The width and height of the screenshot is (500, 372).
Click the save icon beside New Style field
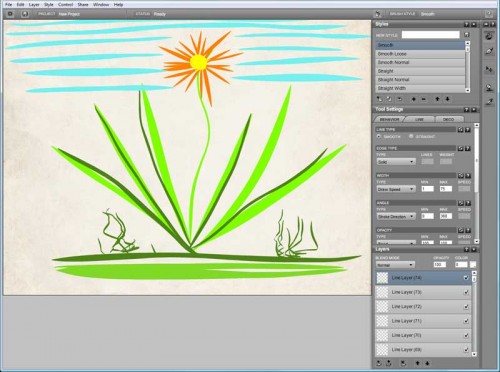(x=467, y=35)
